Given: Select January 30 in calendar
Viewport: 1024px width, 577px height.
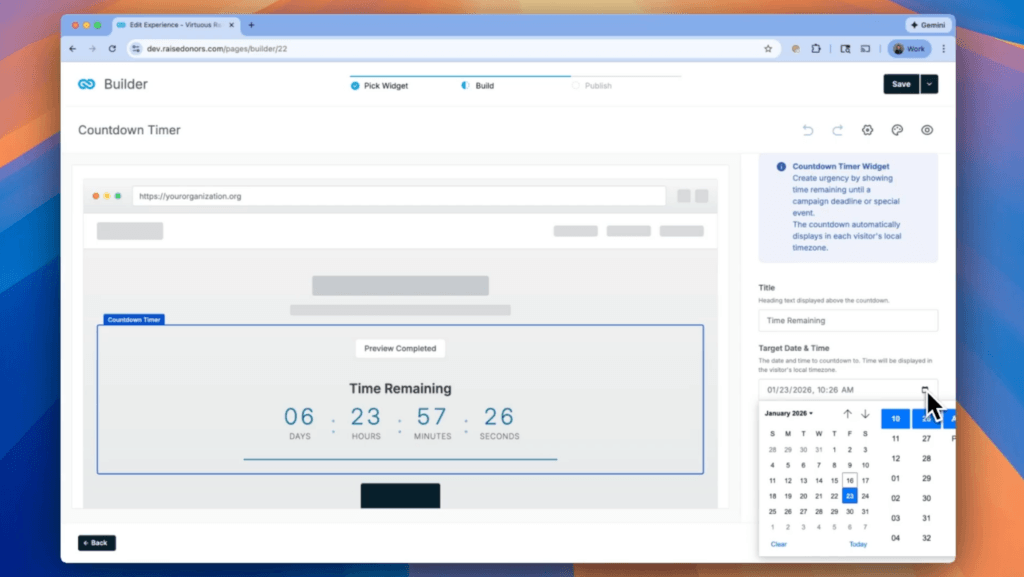Looking at the screenshot, I should 850,512.
